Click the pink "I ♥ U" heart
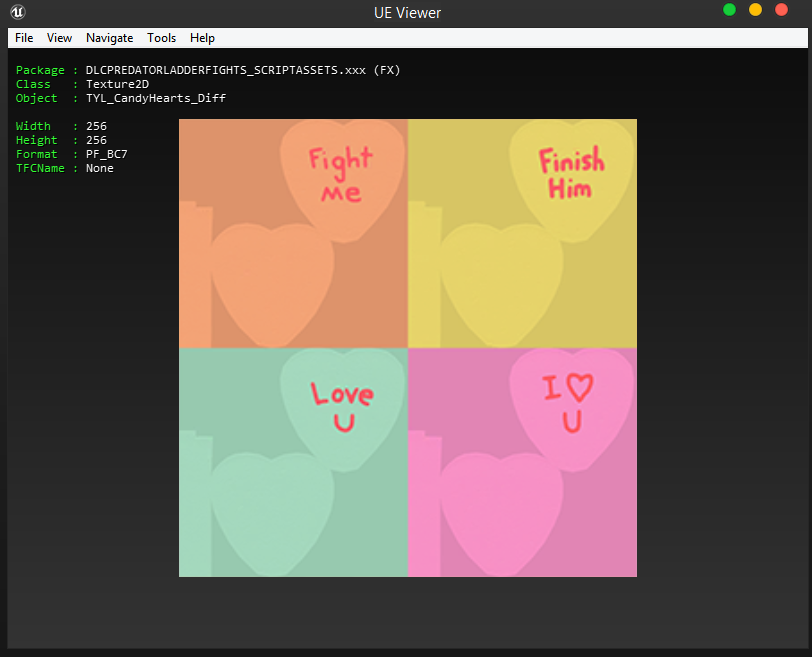This screenshot has height=657, width=812. click(x=571, y=403)
